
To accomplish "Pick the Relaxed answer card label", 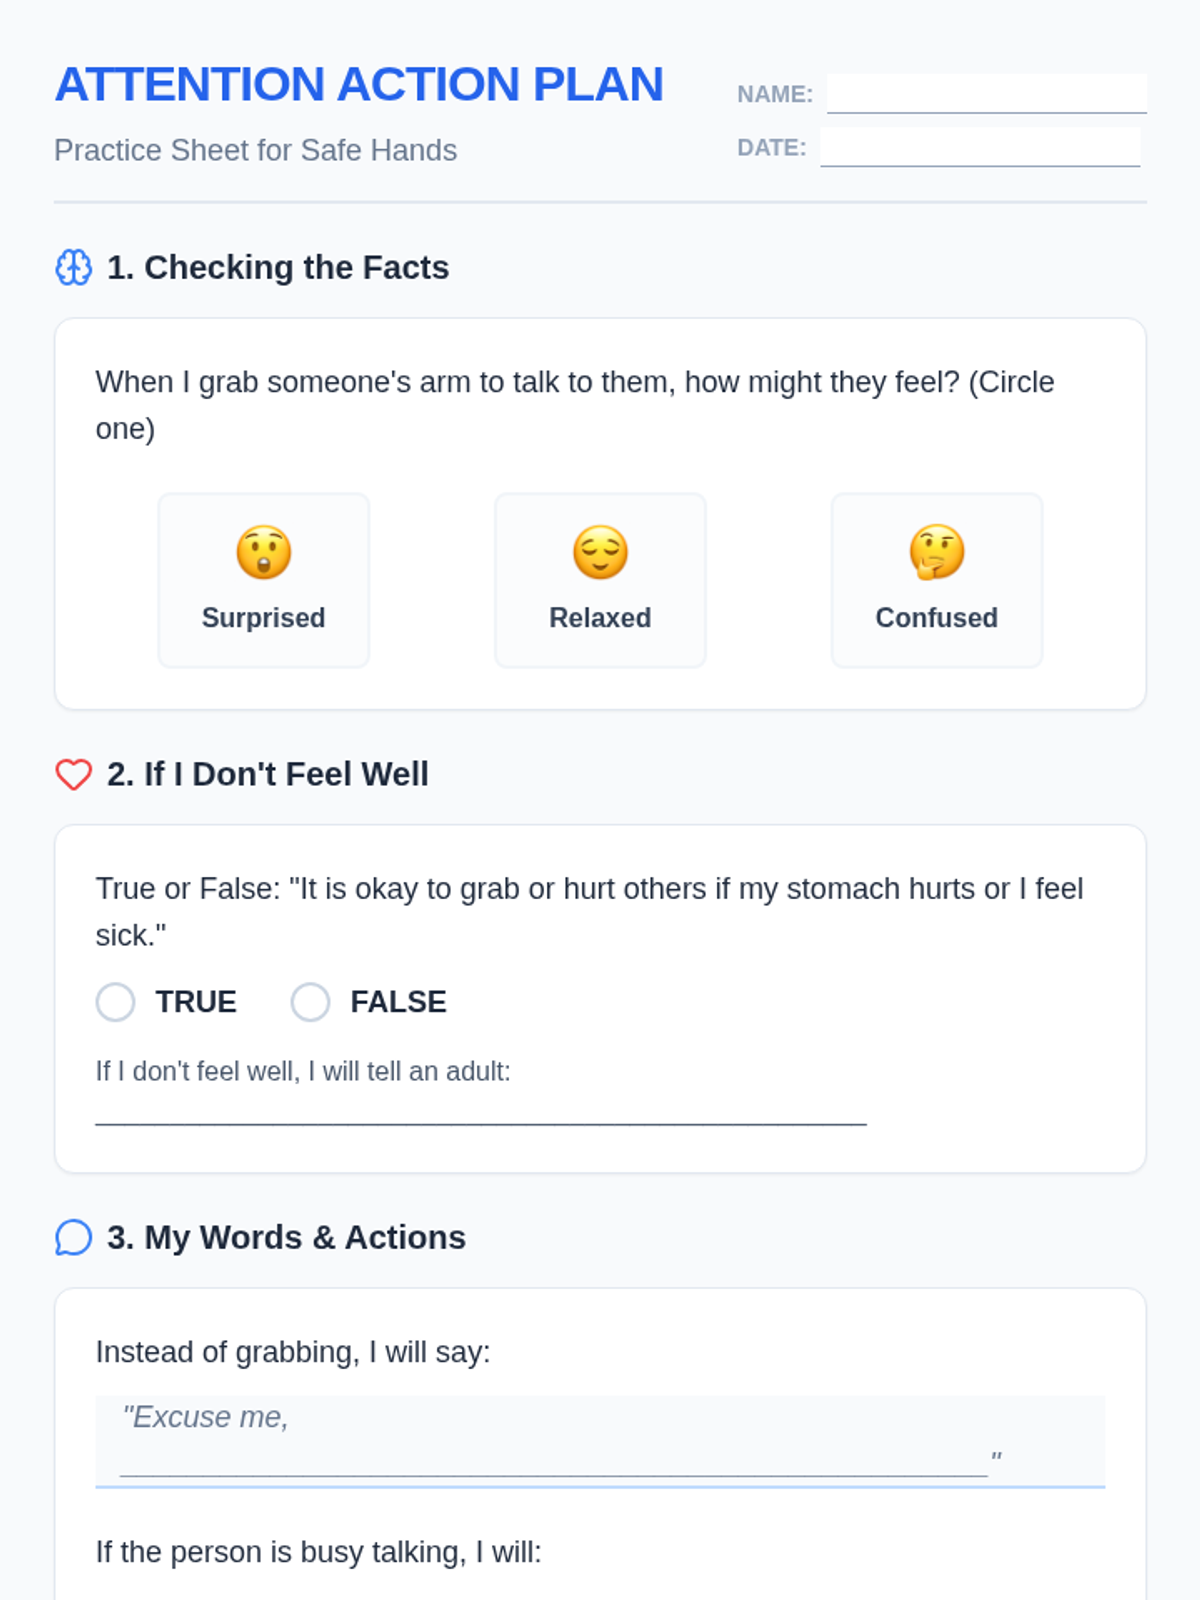I will [x=600, y=618].
